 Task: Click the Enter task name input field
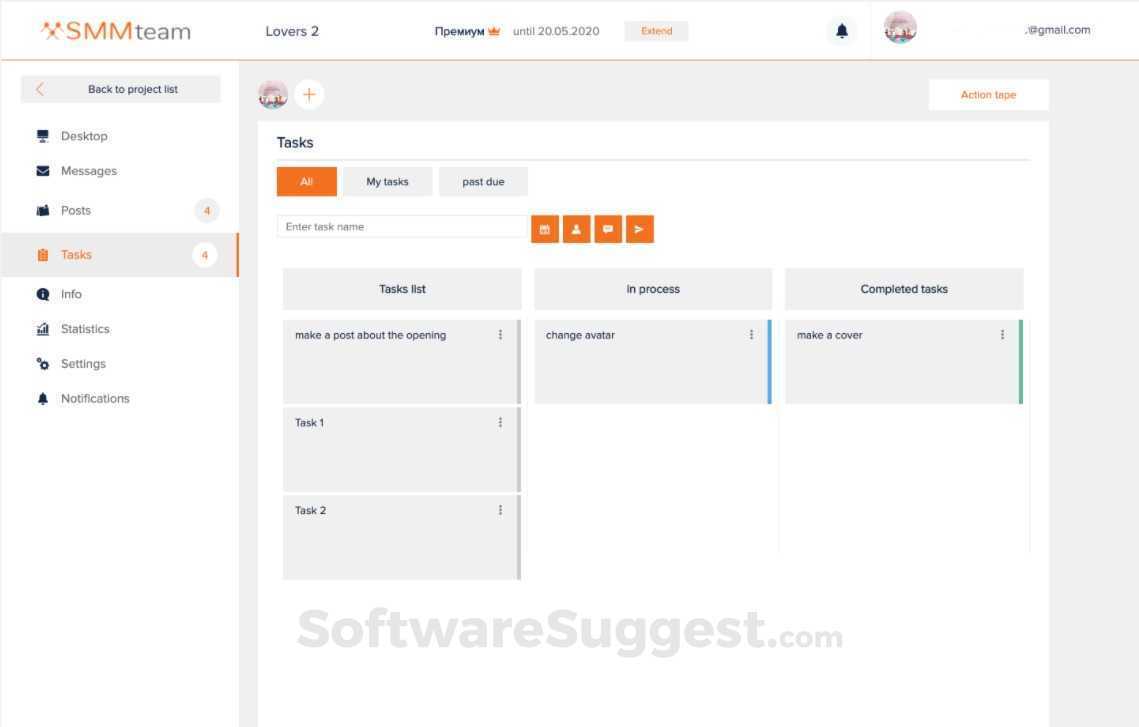[400, 226]
